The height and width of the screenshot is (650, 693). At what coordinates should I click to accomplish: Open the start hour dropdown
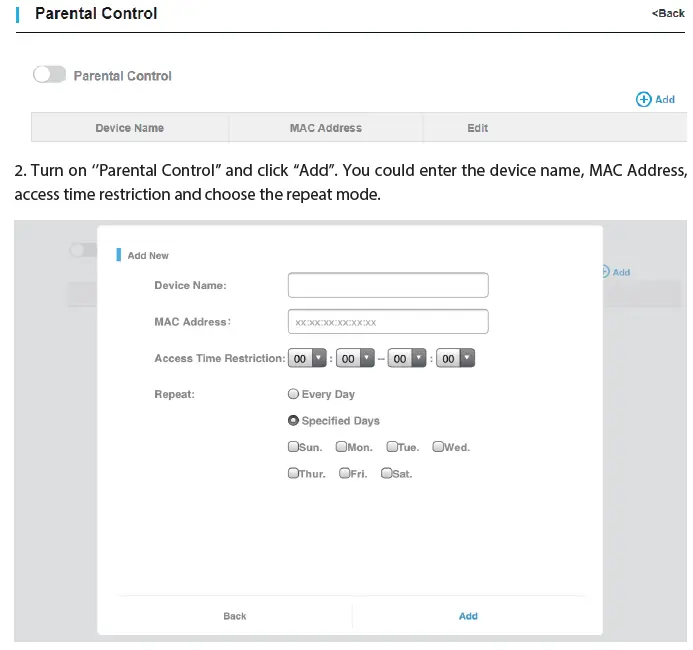coord(307,358)
